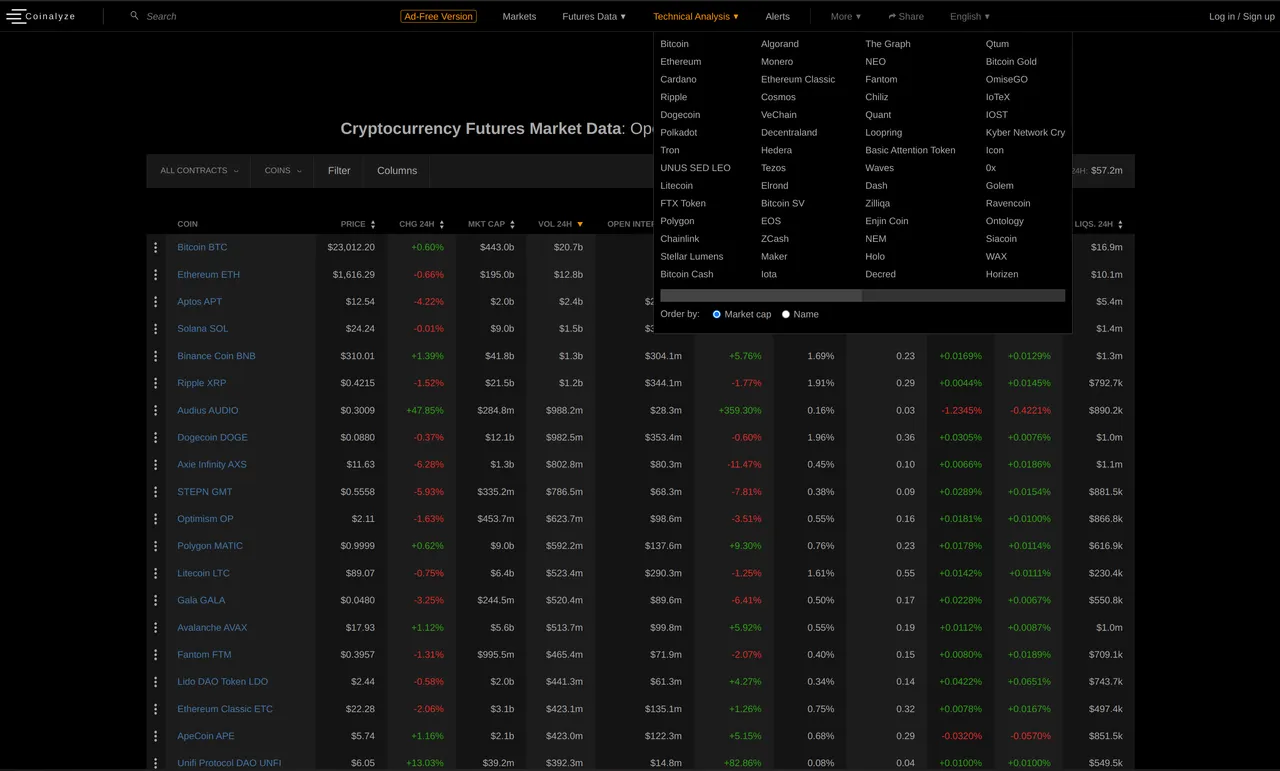Open row options menu for Ripple XRP
The image size is (1280, 771).
tap(156, 383)
